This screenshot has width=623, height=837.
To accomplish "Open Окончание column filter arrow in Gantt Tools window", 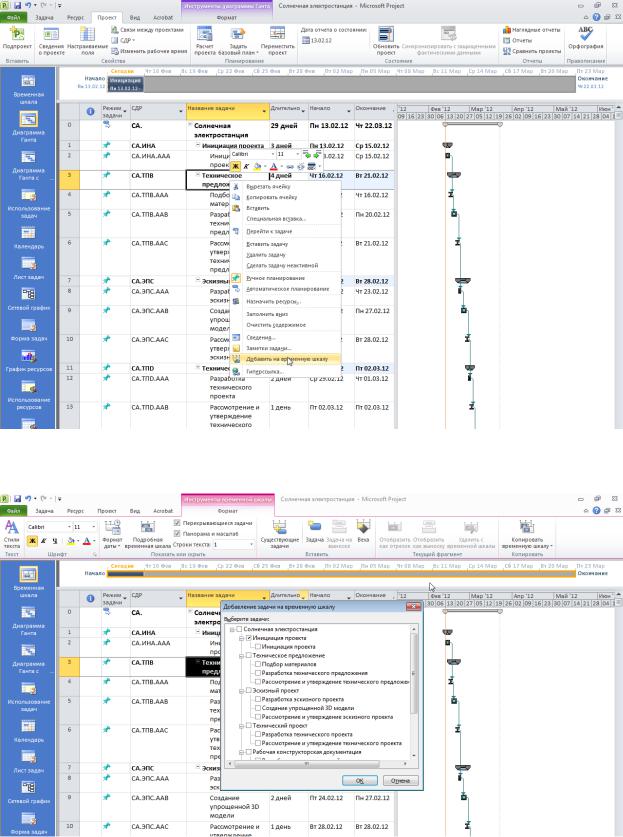I will 391,112.
